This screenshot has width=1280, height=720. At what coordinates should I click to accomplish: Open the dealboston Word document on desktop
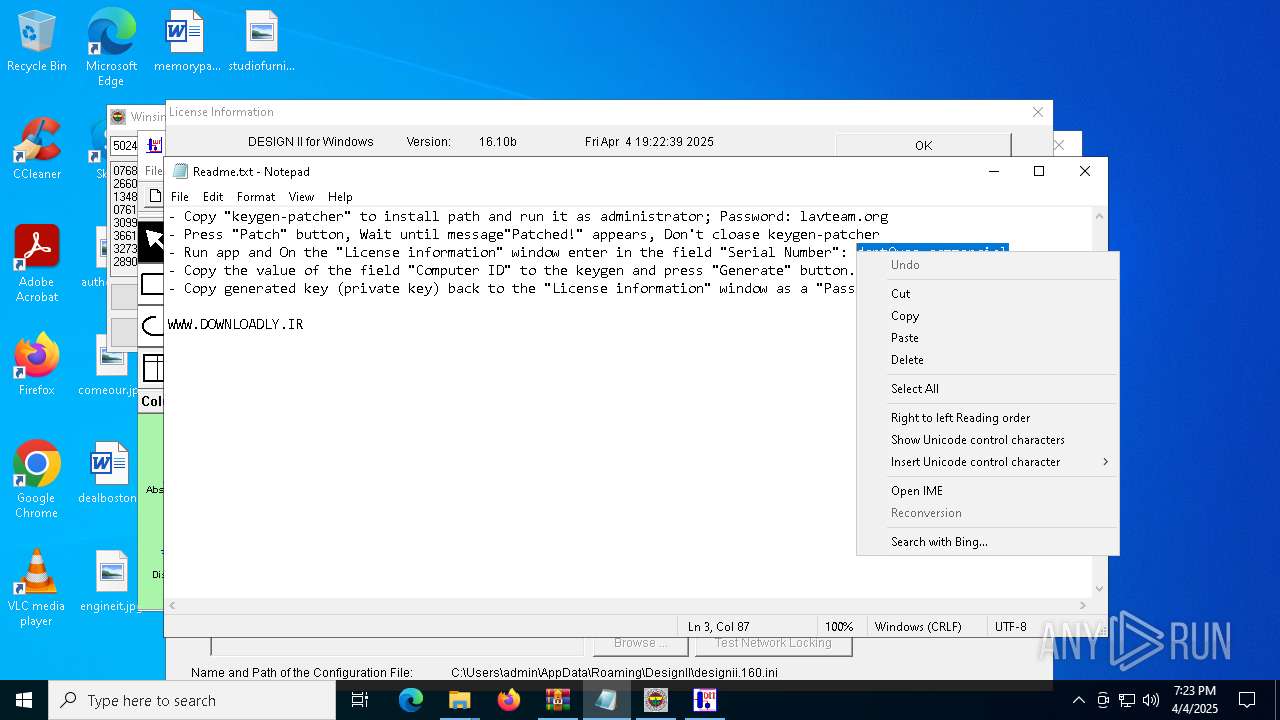click(108, 474)
